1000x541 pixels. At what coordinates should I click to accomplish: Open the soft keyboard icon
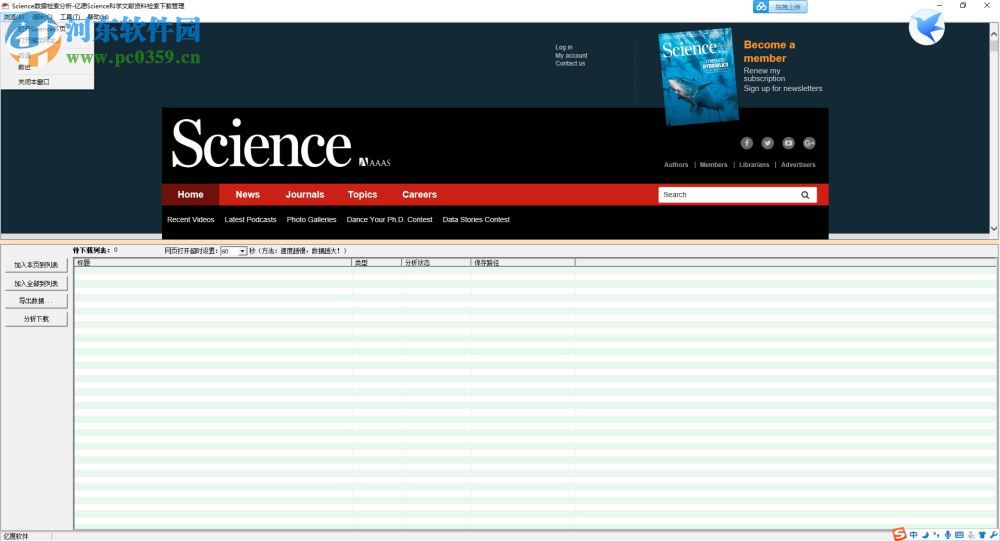pyautogui.click(x=959, y=535)
